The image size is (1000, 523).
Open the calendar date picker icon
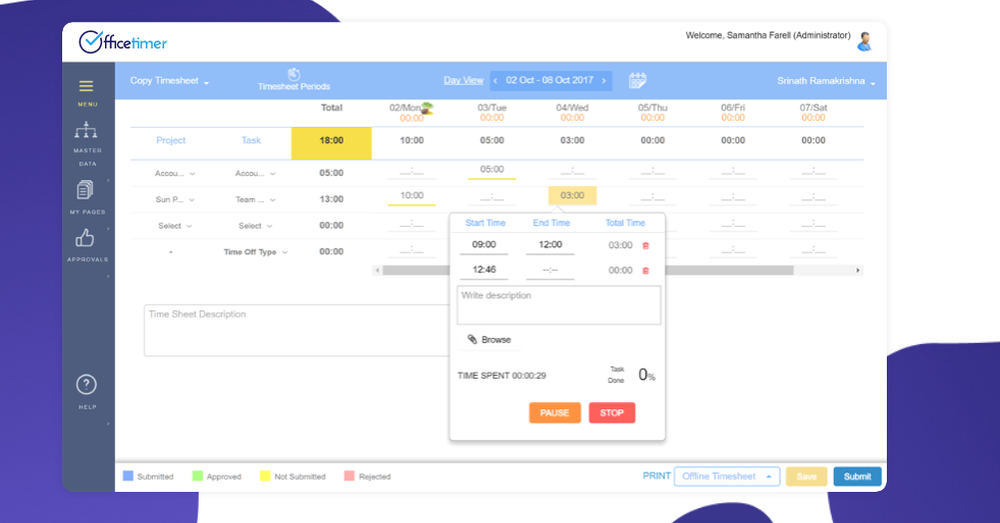tap(637, 80)
